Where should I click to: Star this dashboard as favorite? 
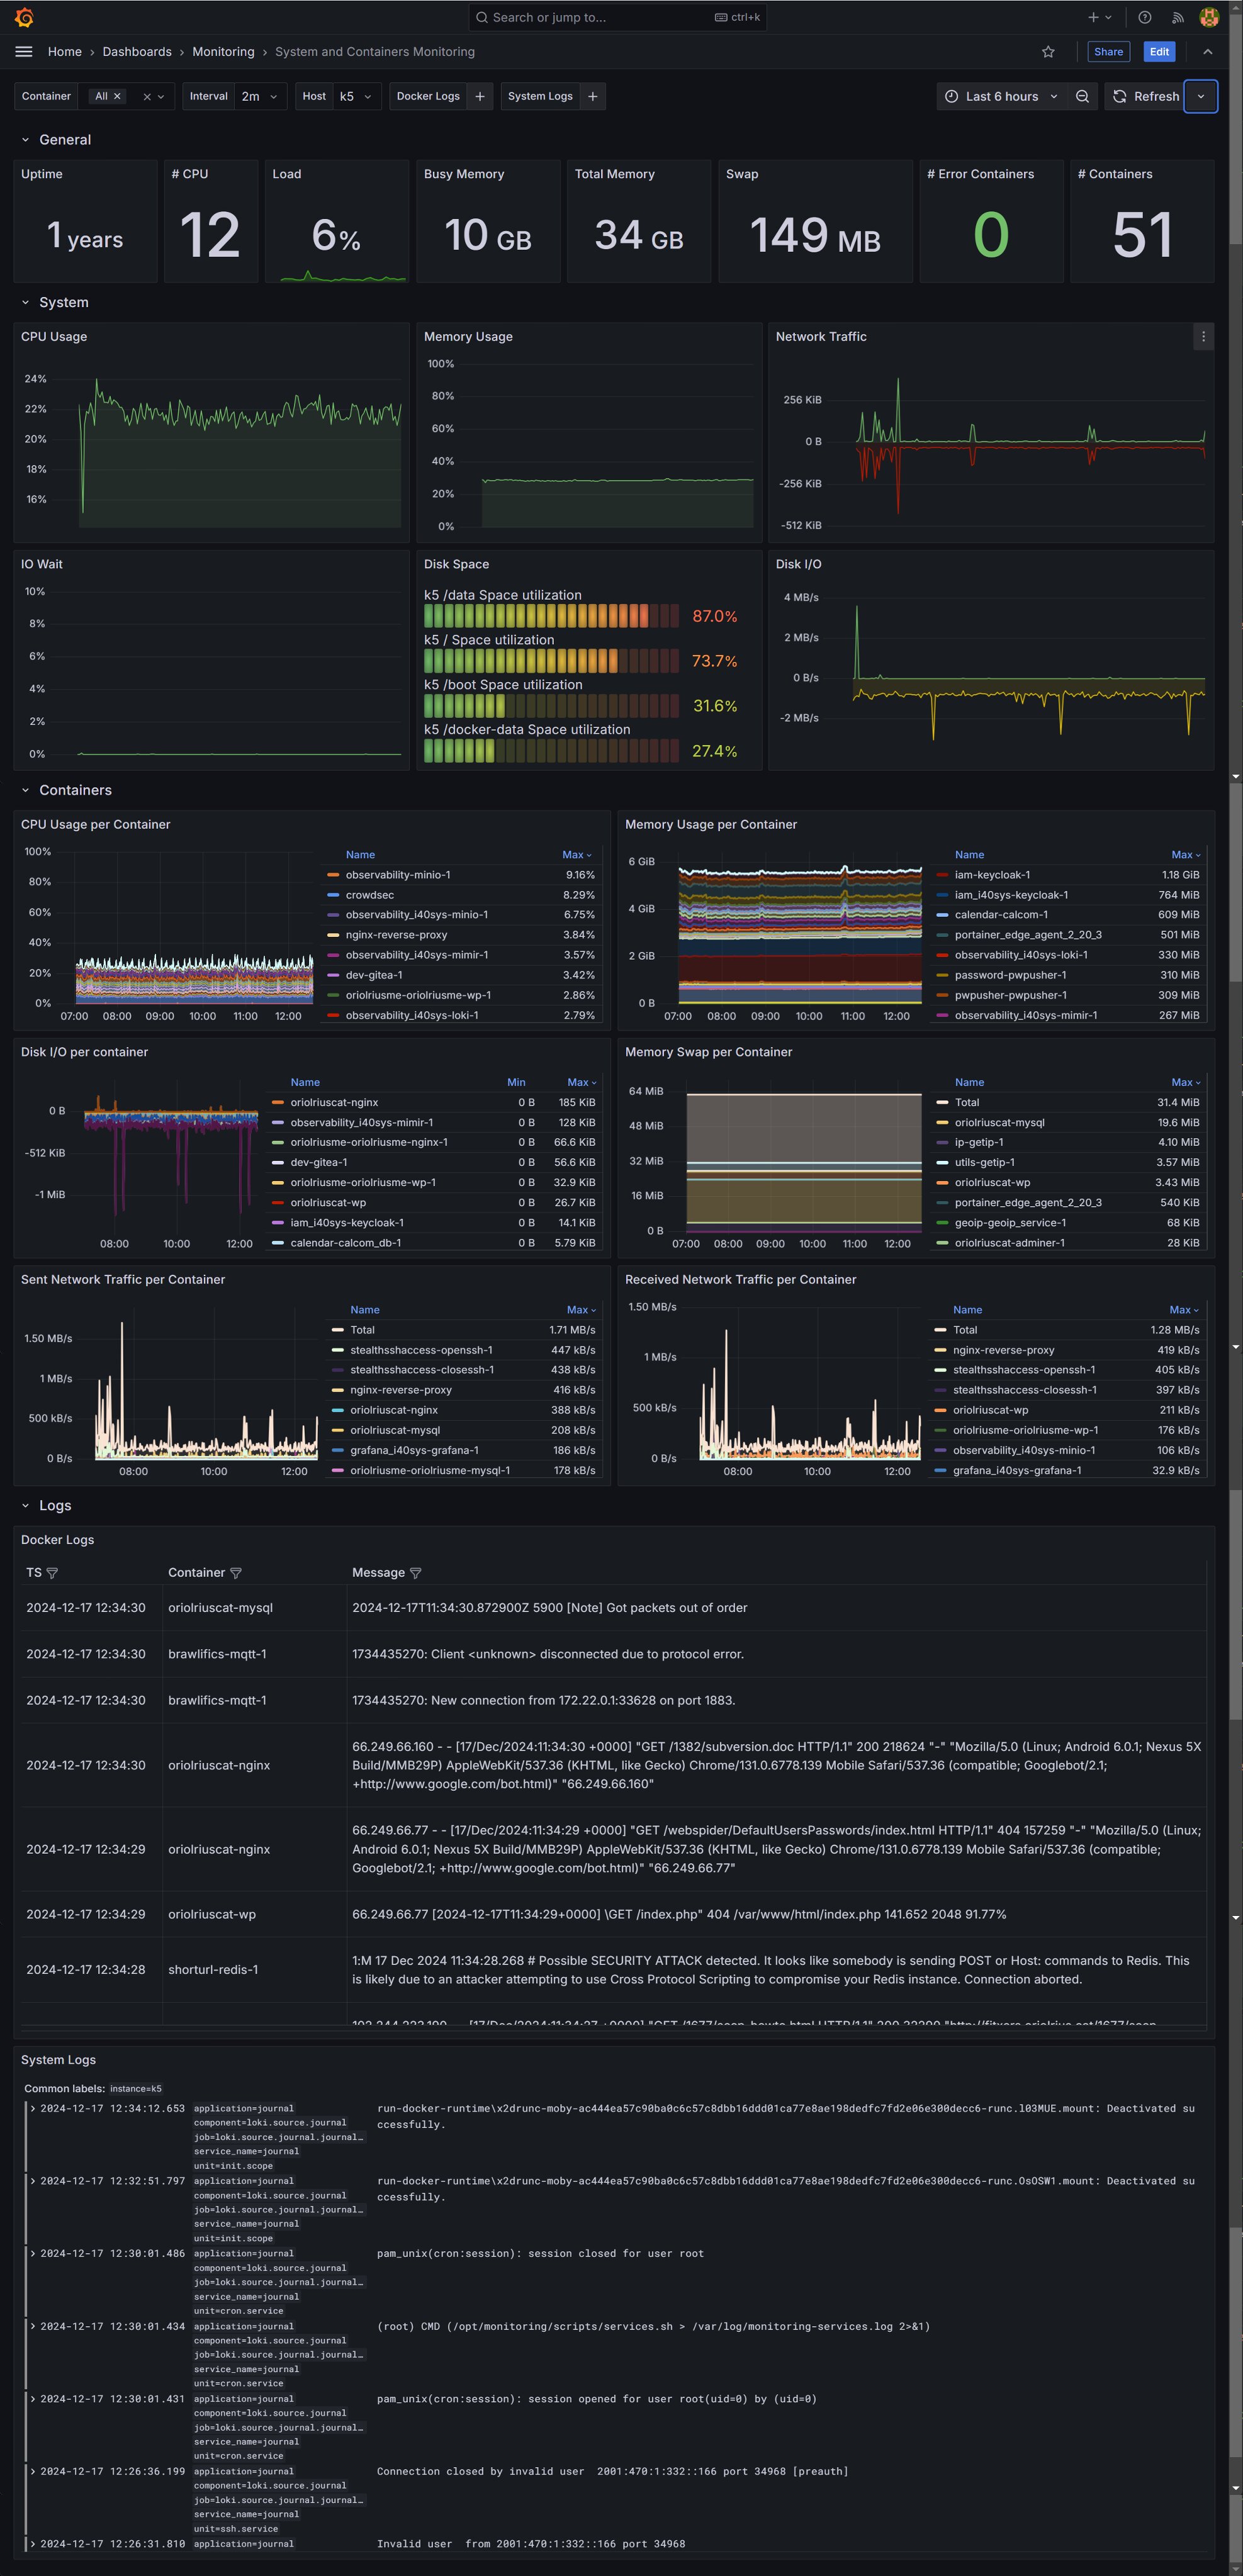tap(1048, 52)
